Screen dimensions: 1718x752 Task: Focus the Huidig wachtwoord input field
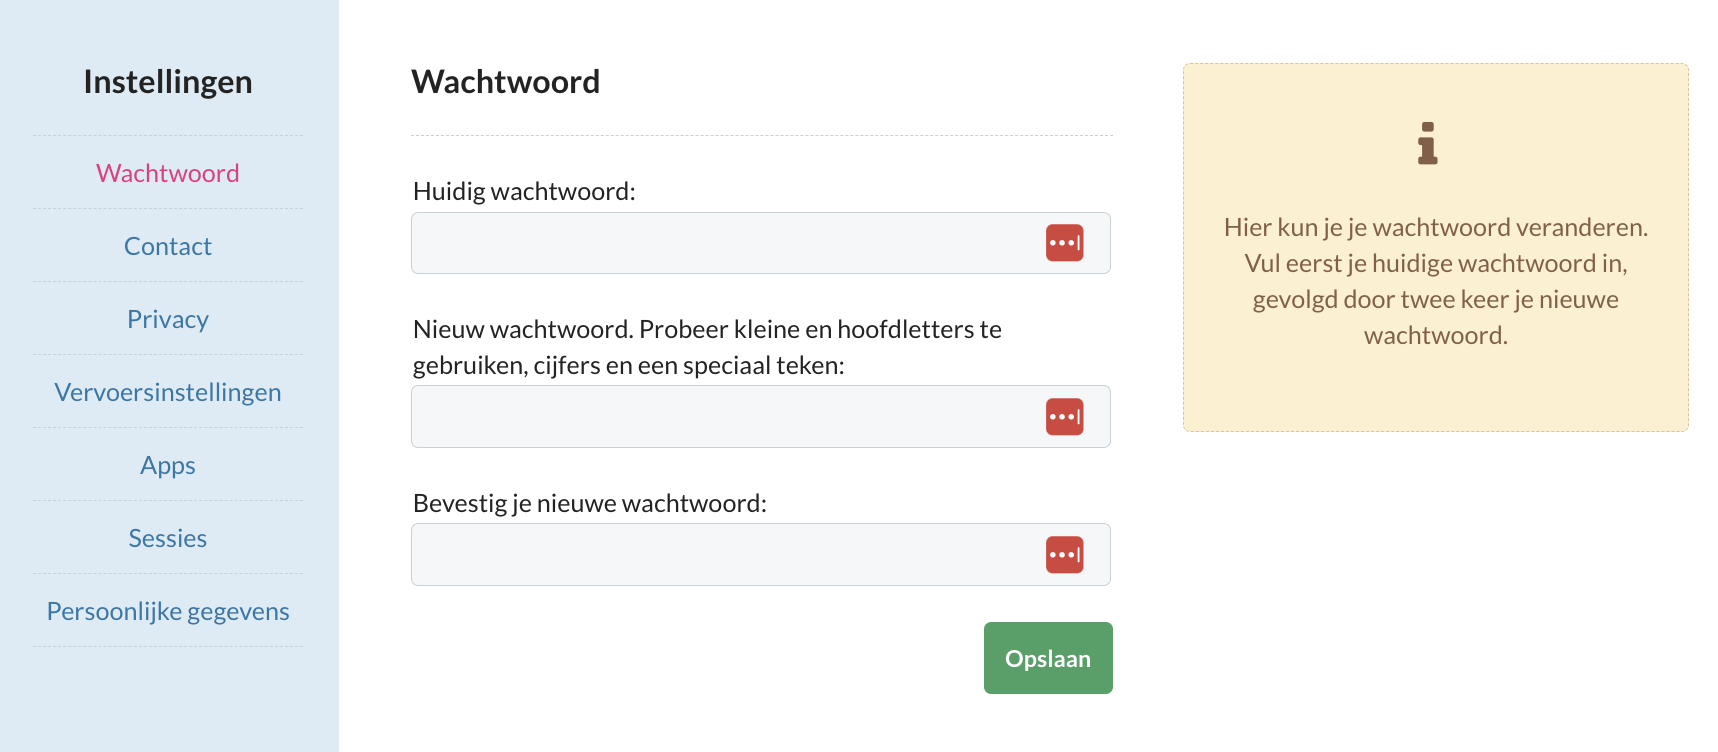click(761, 243)
